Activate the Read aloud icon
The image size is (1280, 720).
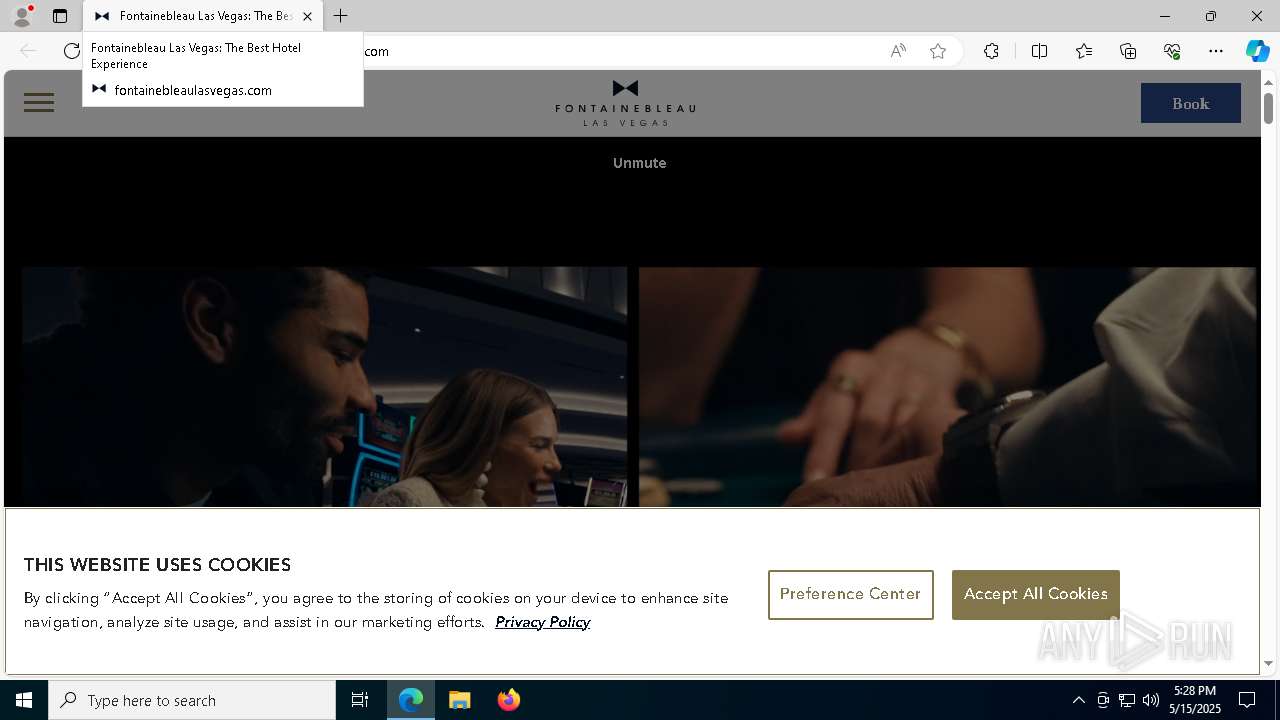coord(898,51)
